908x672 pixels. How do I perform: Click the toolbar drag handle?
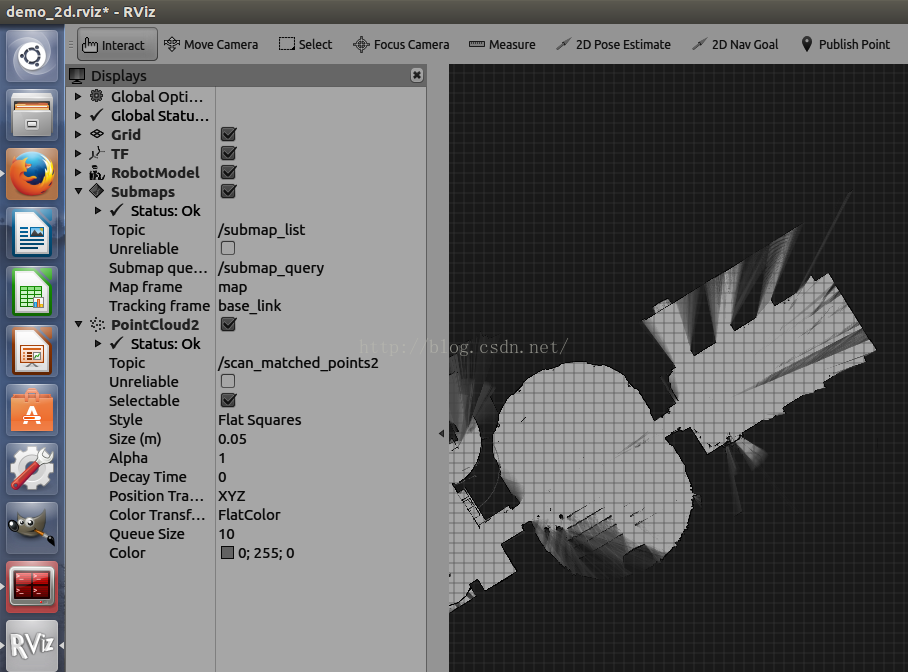coord(71,45)
